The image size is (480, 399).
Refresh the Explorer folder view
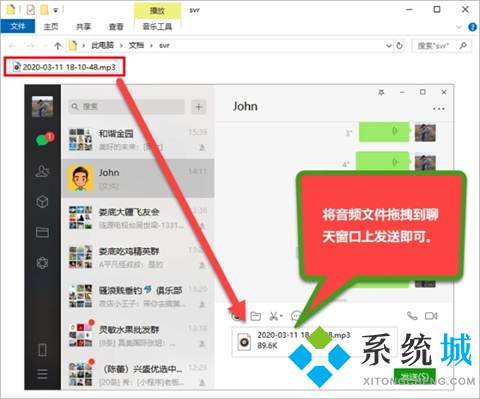[399, 45]
